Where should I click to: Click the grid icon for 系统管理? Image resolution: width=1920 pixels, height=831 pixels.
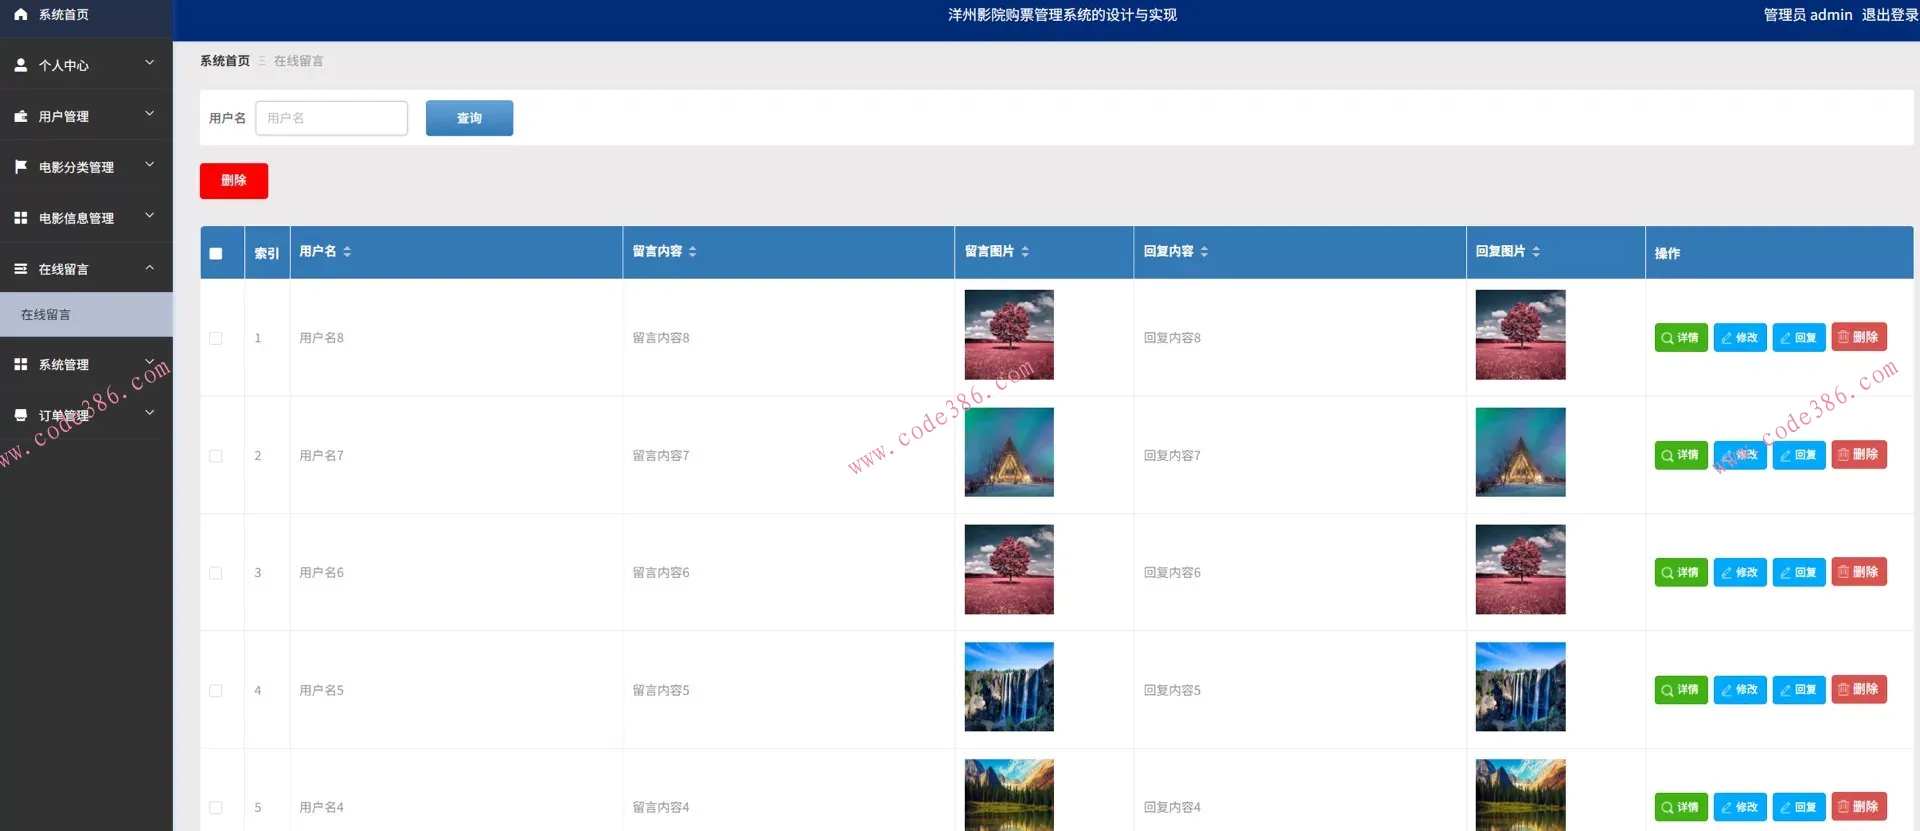(x=20, y=365)
